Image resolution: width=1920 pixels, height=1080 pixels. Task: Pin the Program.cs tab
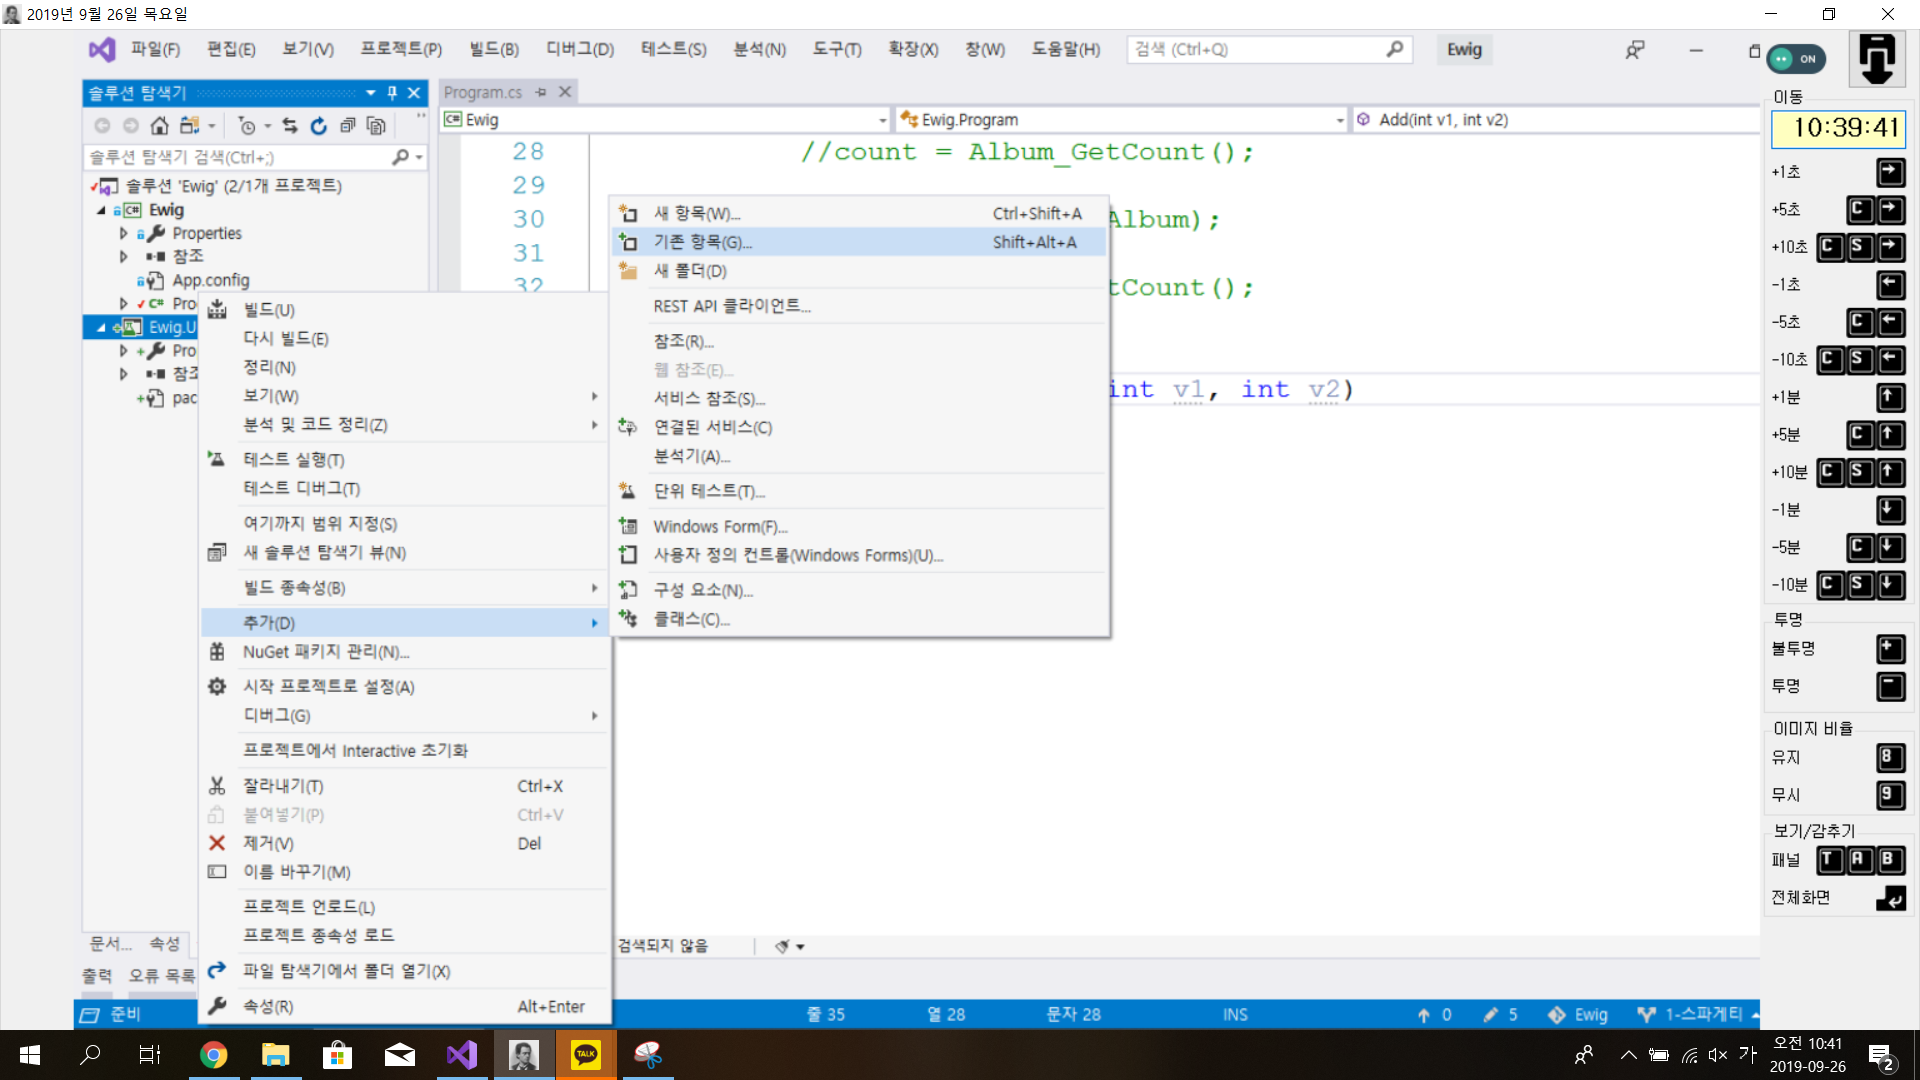pos(541,92)
